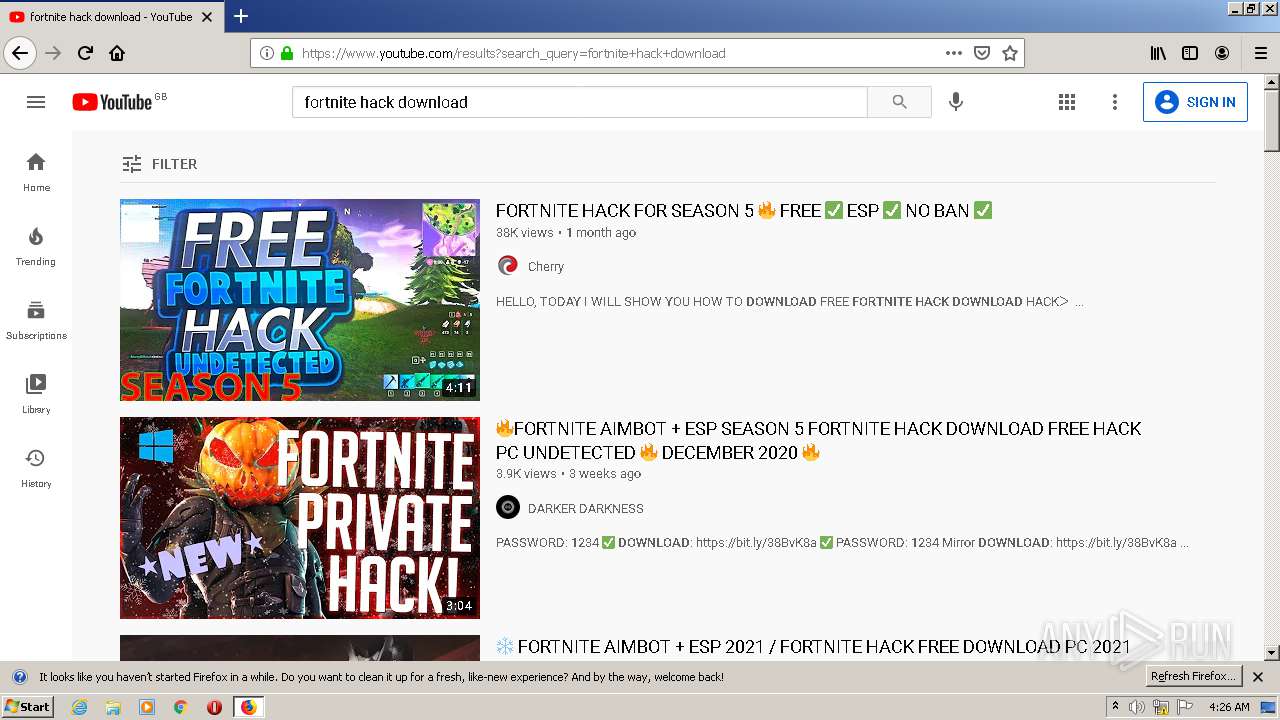Open FORTNITE AIMBOT + ESP SEASON 5 title

(x=819, y=440)
